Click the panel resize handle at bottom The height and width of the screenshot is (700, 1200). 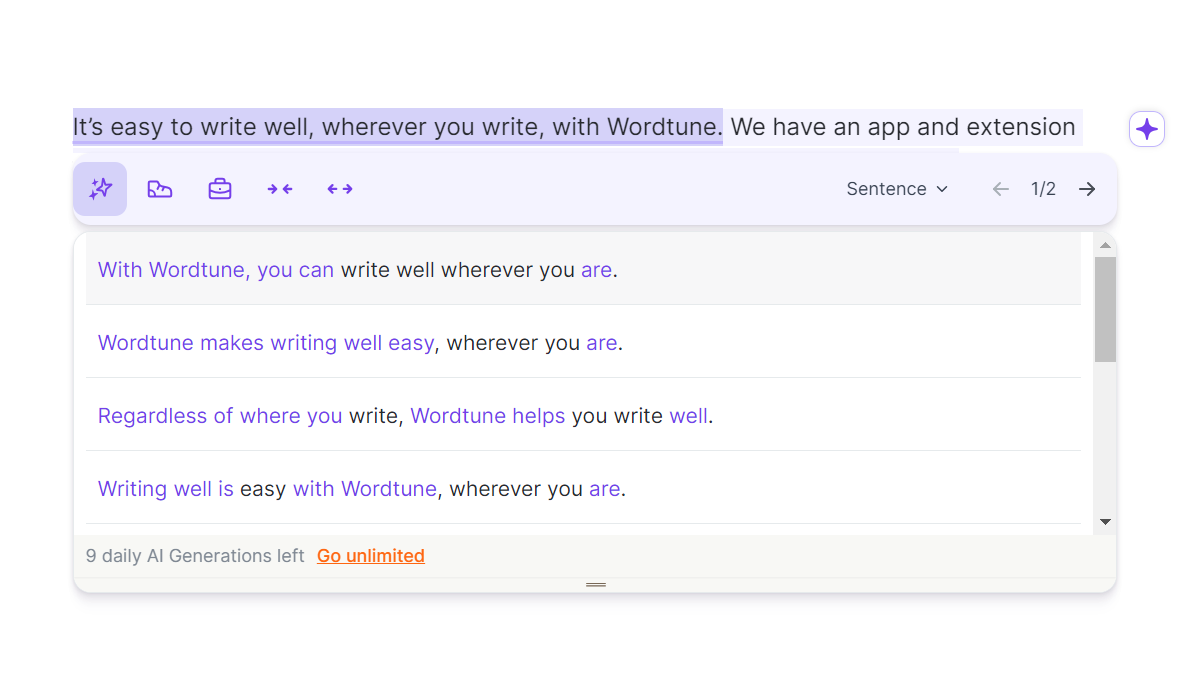coord(596,584)
